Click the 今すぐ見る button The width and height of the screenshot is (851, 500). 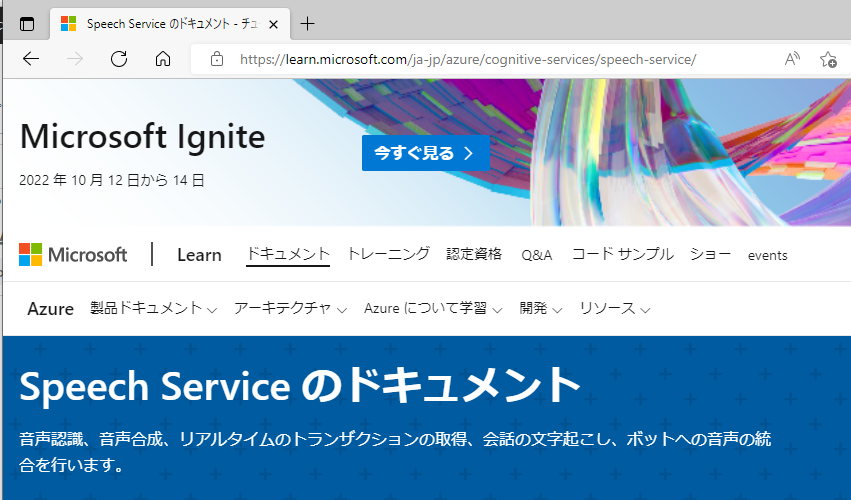tap(426, 153)
